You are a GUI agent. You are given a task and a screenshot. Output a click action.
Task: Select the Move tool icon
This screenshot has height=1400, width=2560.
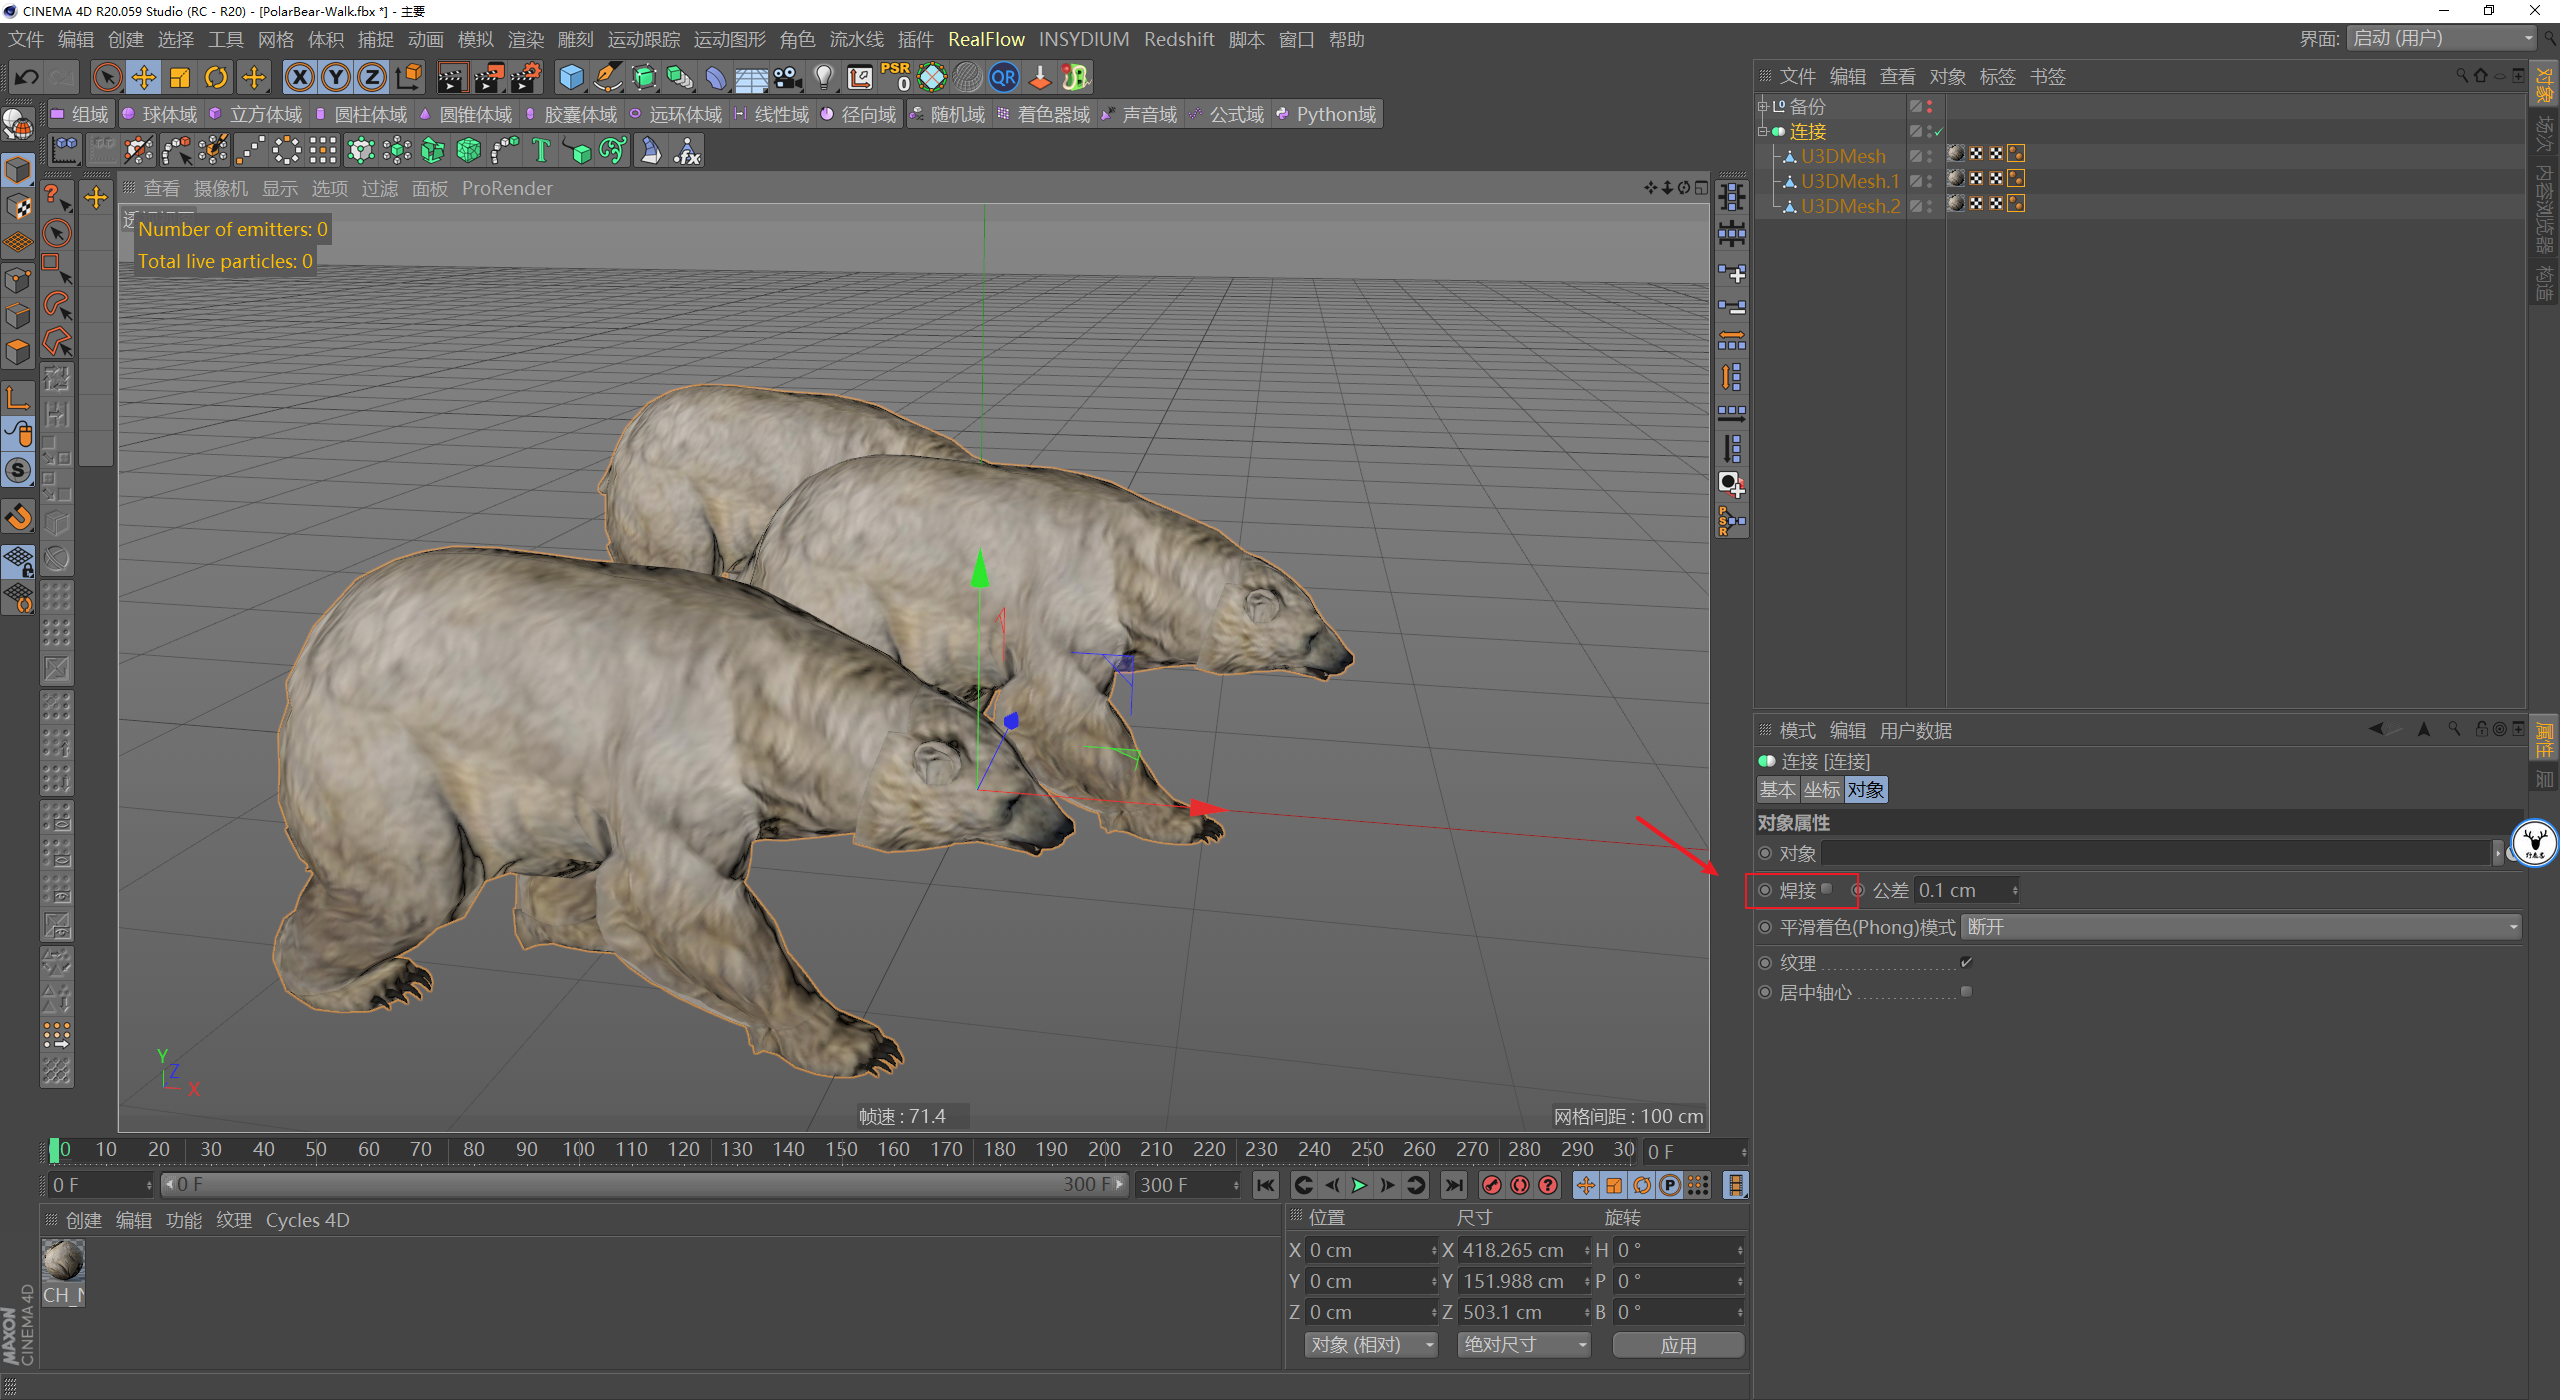tap(144, 77)
